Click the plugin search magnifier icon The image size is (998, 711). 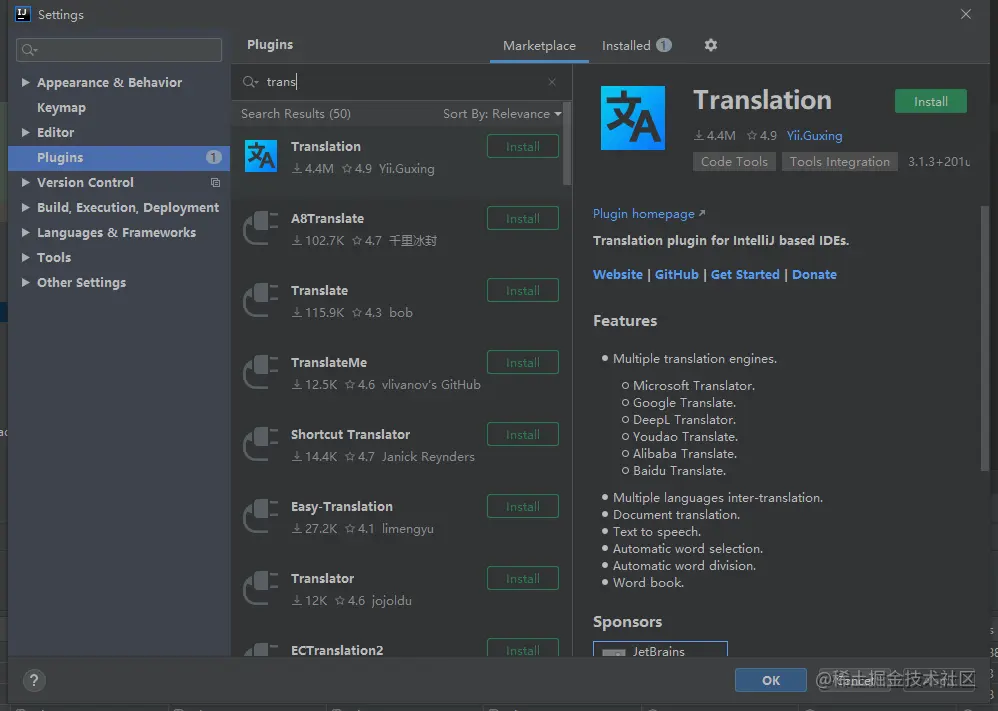click(250, 82)
